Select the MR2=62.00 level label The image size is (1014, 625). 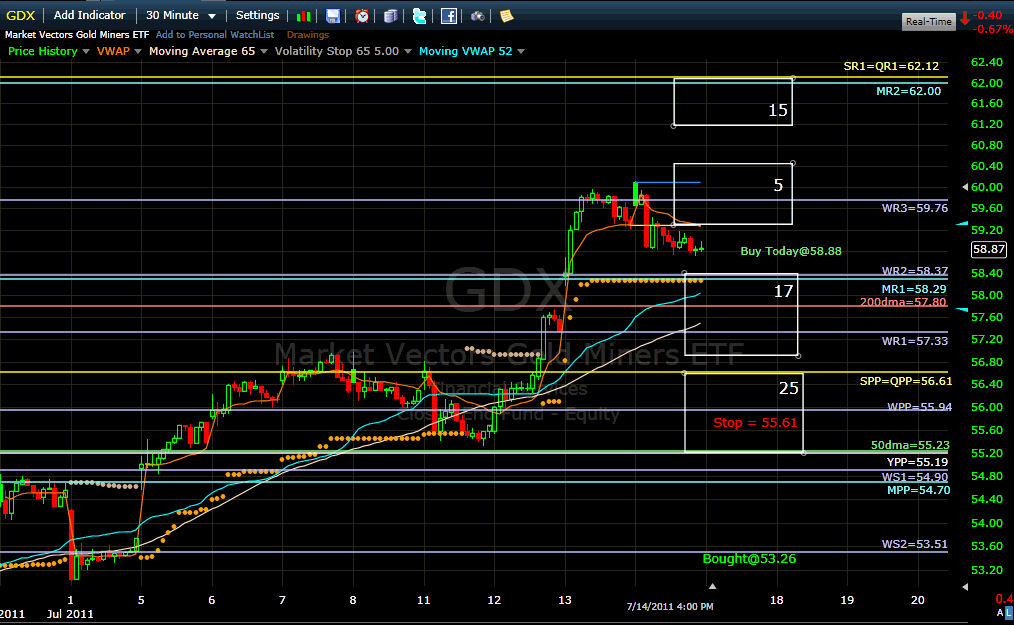[909, 91]
